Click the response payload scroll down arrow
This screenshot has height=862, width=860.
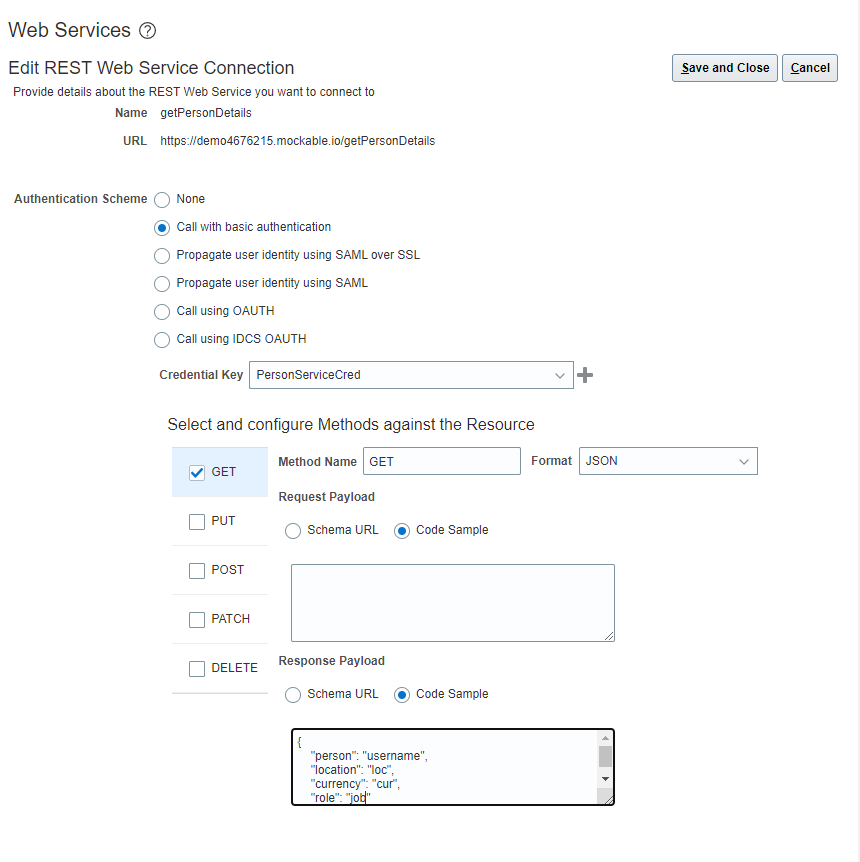[x=605, y=778]
